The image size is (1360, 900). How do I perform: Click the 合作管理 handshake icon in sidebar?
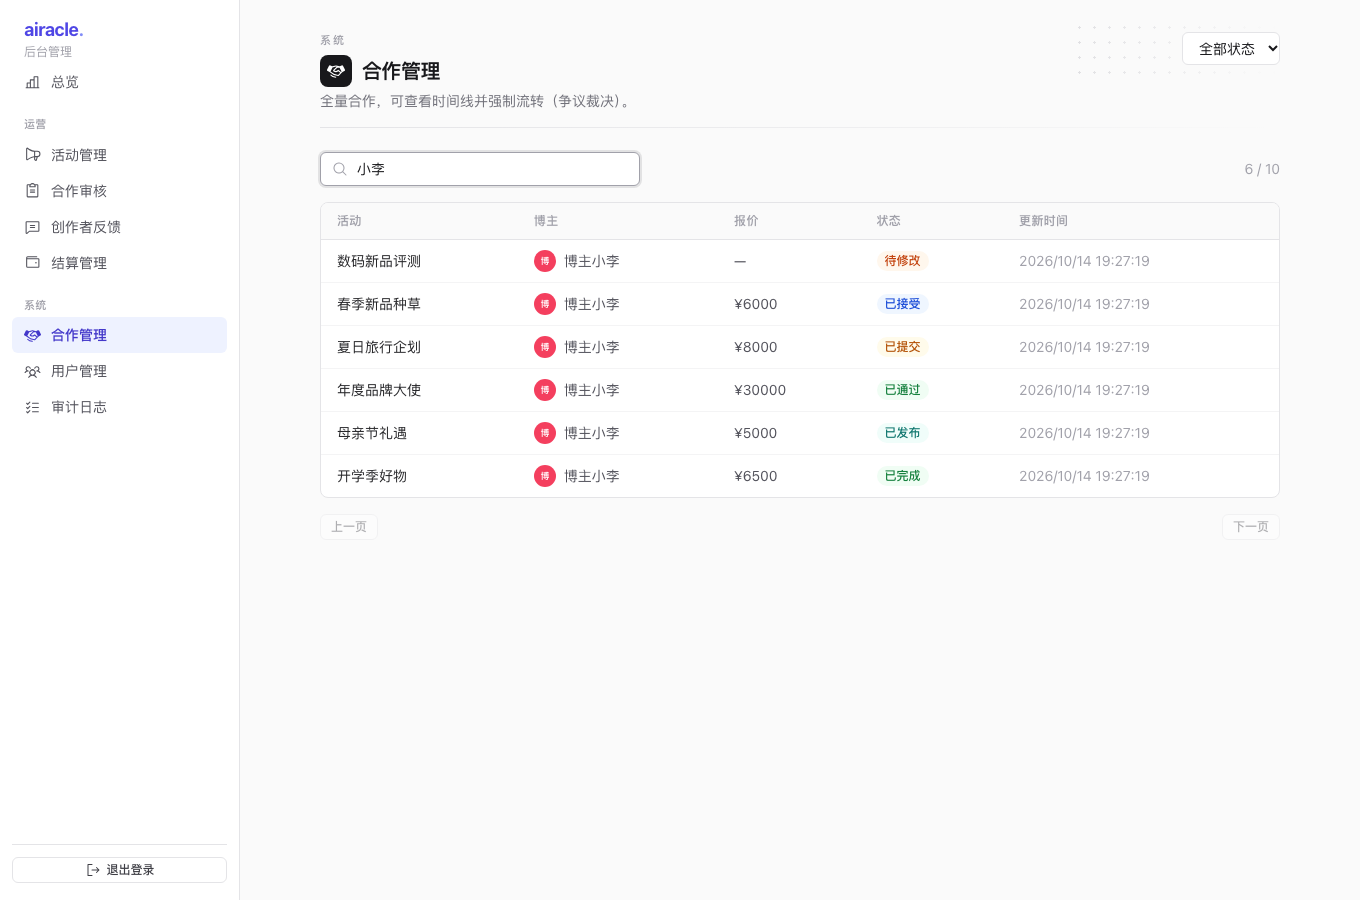point(32,335)
